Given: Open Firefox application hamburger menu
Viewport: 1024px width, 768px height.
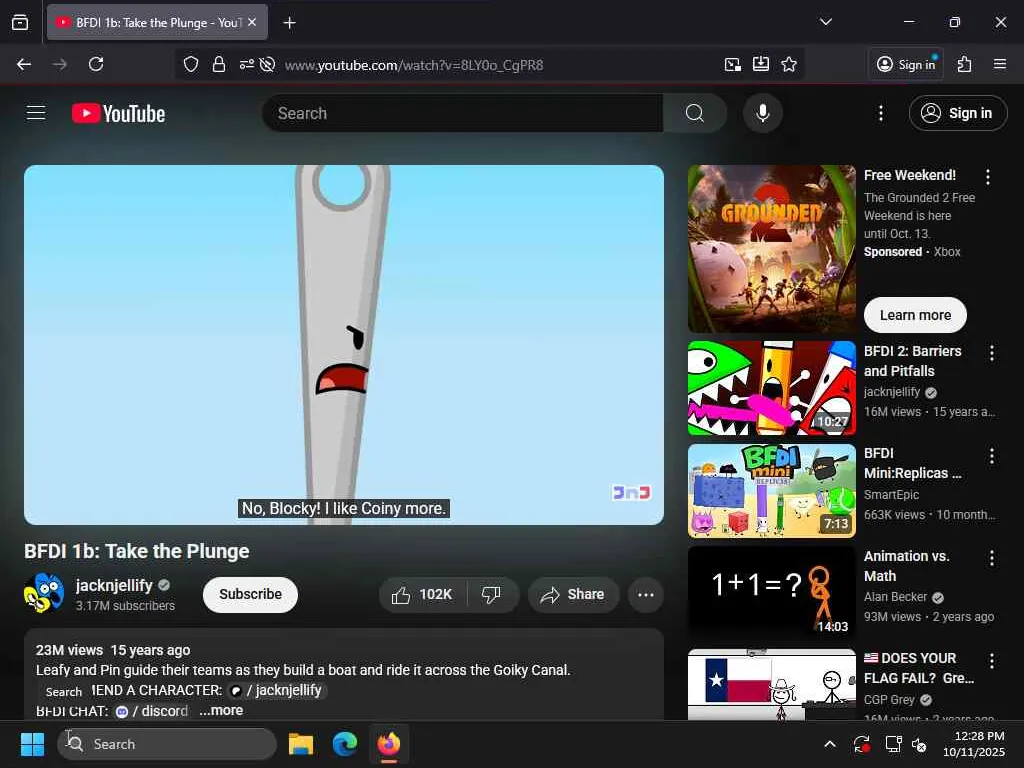Looking at the screenshot, I should [x=1000, y=64].
